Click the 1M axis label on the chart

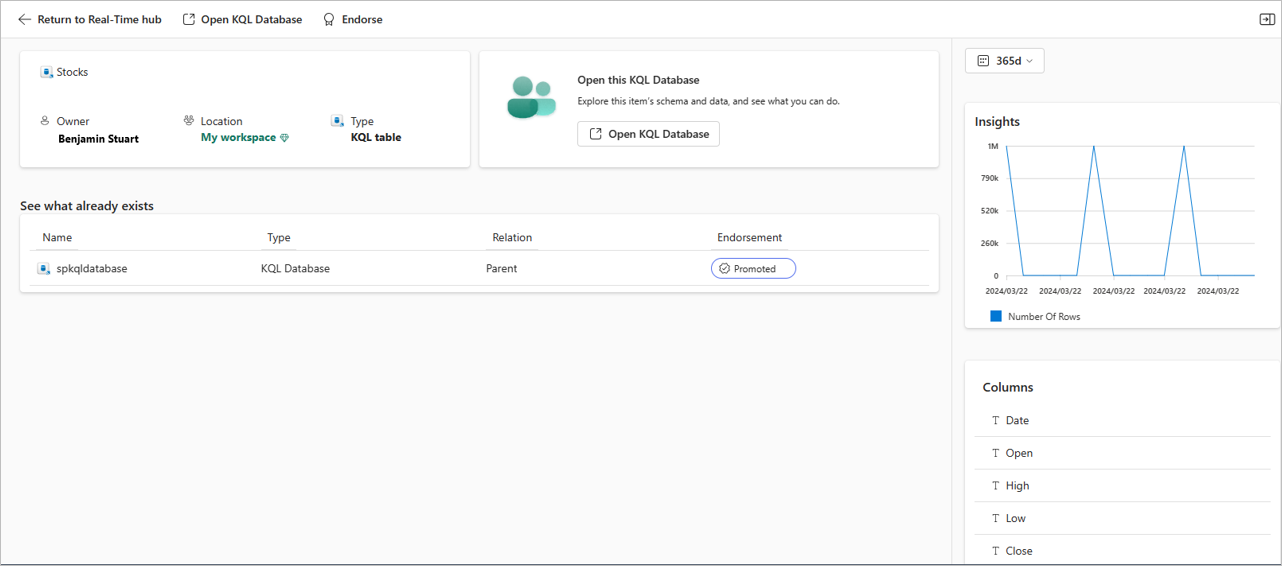click(993, 147)
